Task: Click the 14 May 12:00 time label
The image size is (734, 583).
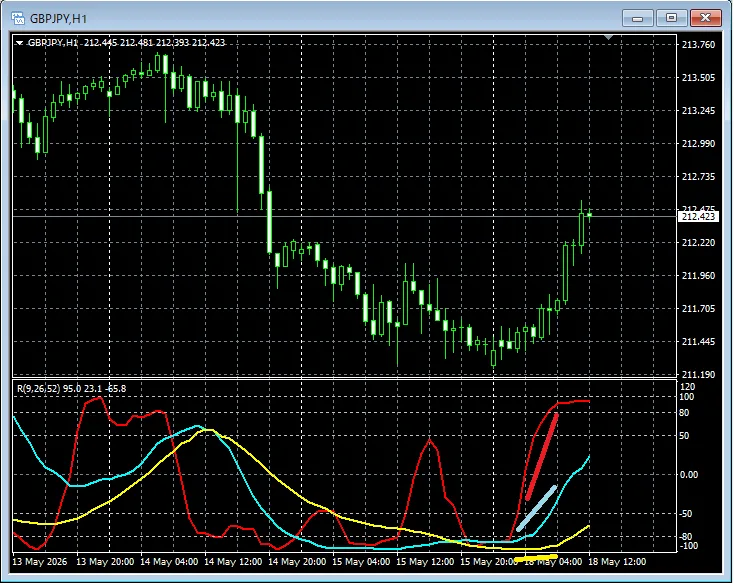Action: 233,562
